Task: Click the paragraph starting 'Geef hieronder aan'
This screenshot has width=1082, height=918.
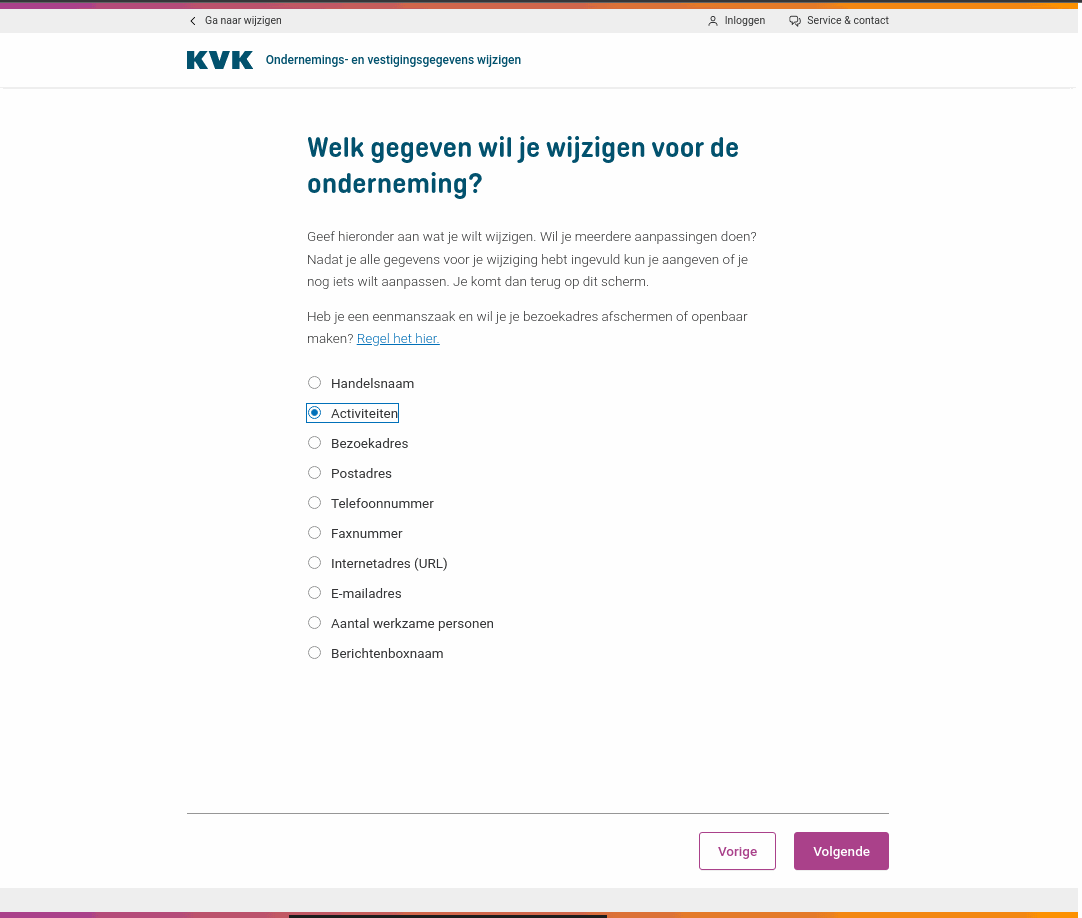Action: pyautogui.click(x=532, y=259)
